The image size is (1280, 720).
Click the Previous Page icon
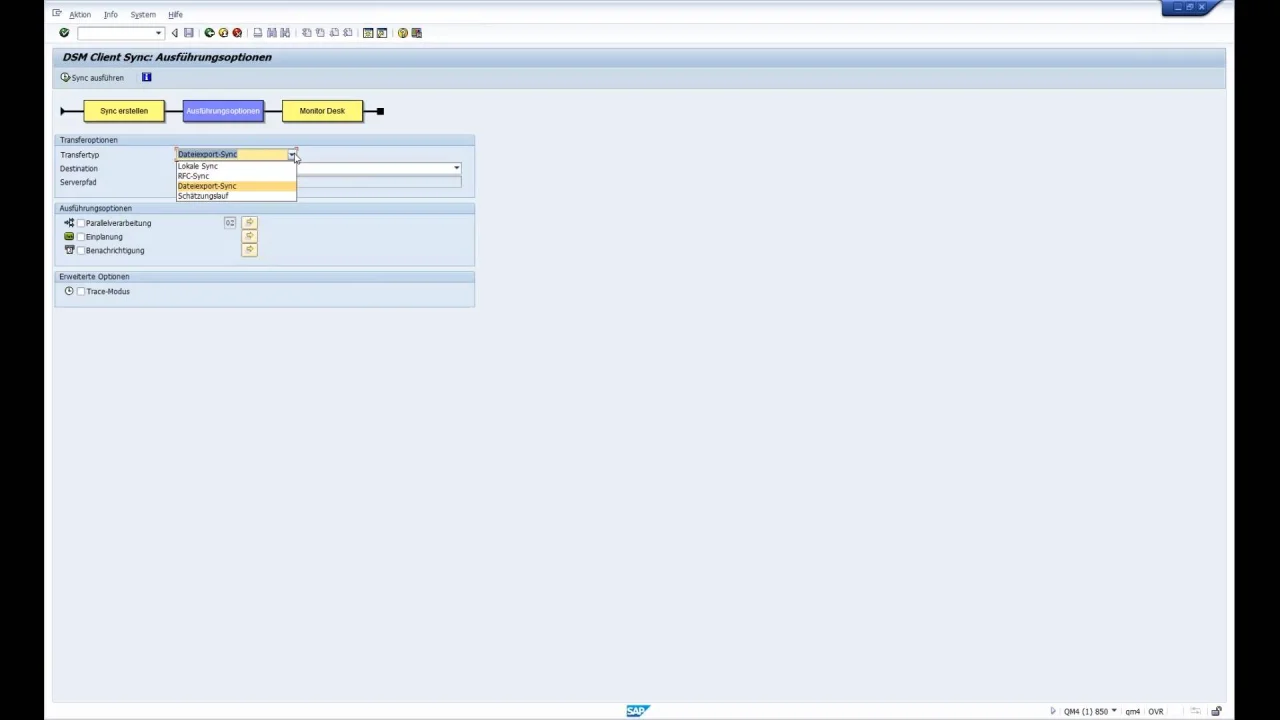[320, 33]
